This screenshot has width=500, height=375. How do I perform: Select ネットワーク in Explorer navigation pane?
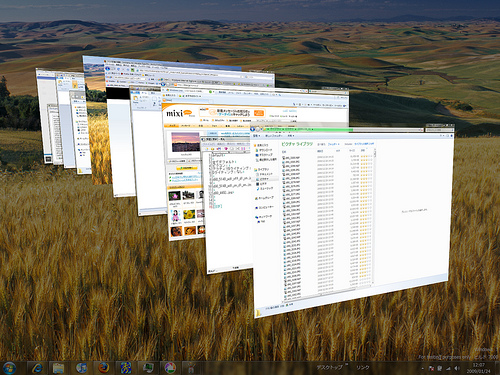pyautogui.click(x=264, y=217)
